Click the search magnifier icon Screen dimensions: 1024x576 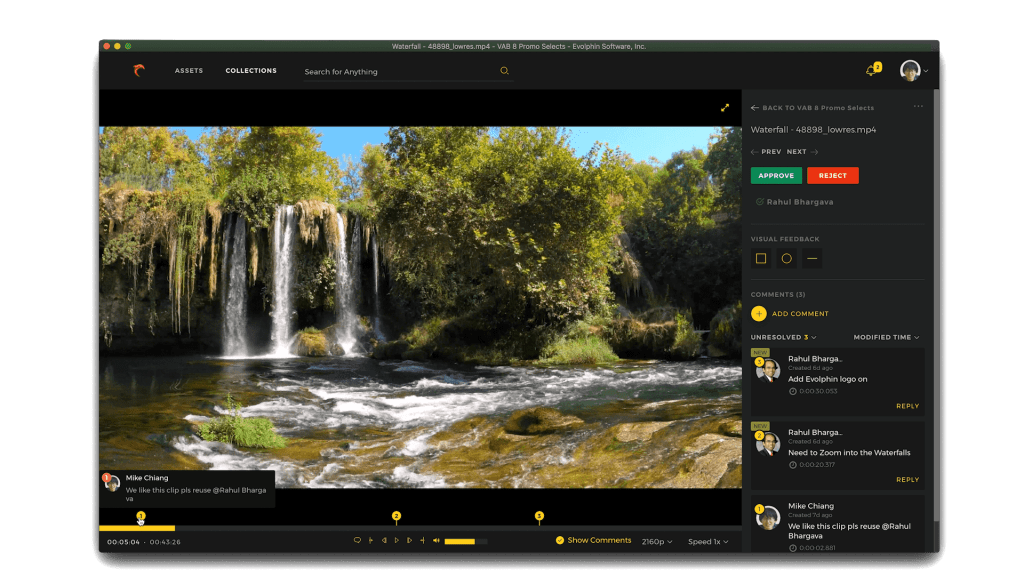[504, 71]
